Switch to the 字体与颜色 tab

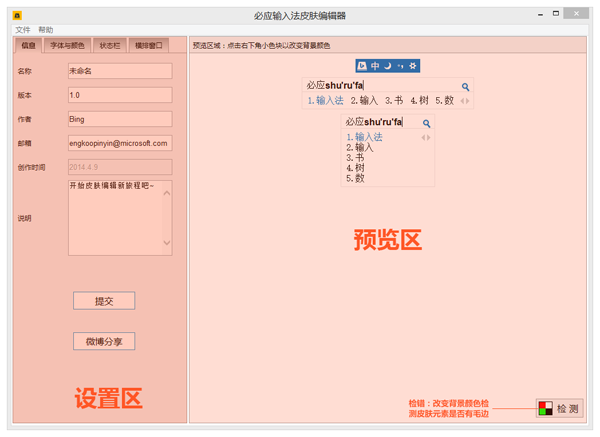click(x=68, y=46)
